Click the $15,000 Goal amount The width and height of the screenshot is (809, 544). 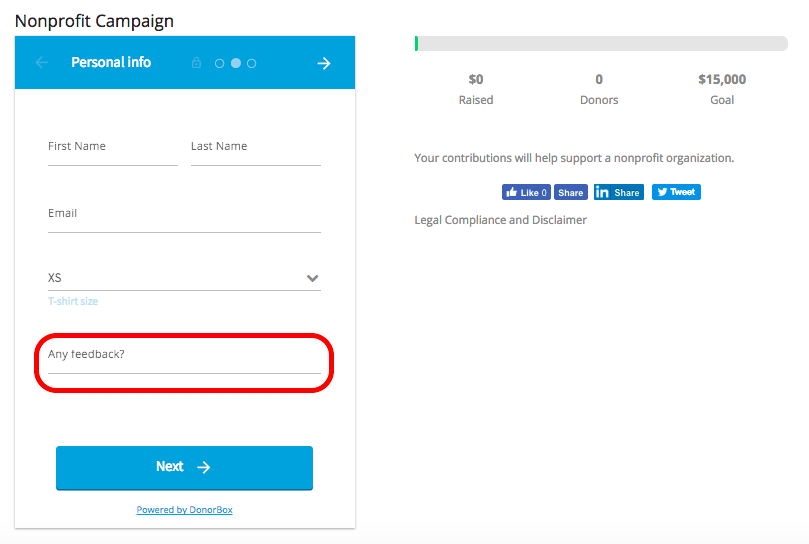tap(722, 80)
